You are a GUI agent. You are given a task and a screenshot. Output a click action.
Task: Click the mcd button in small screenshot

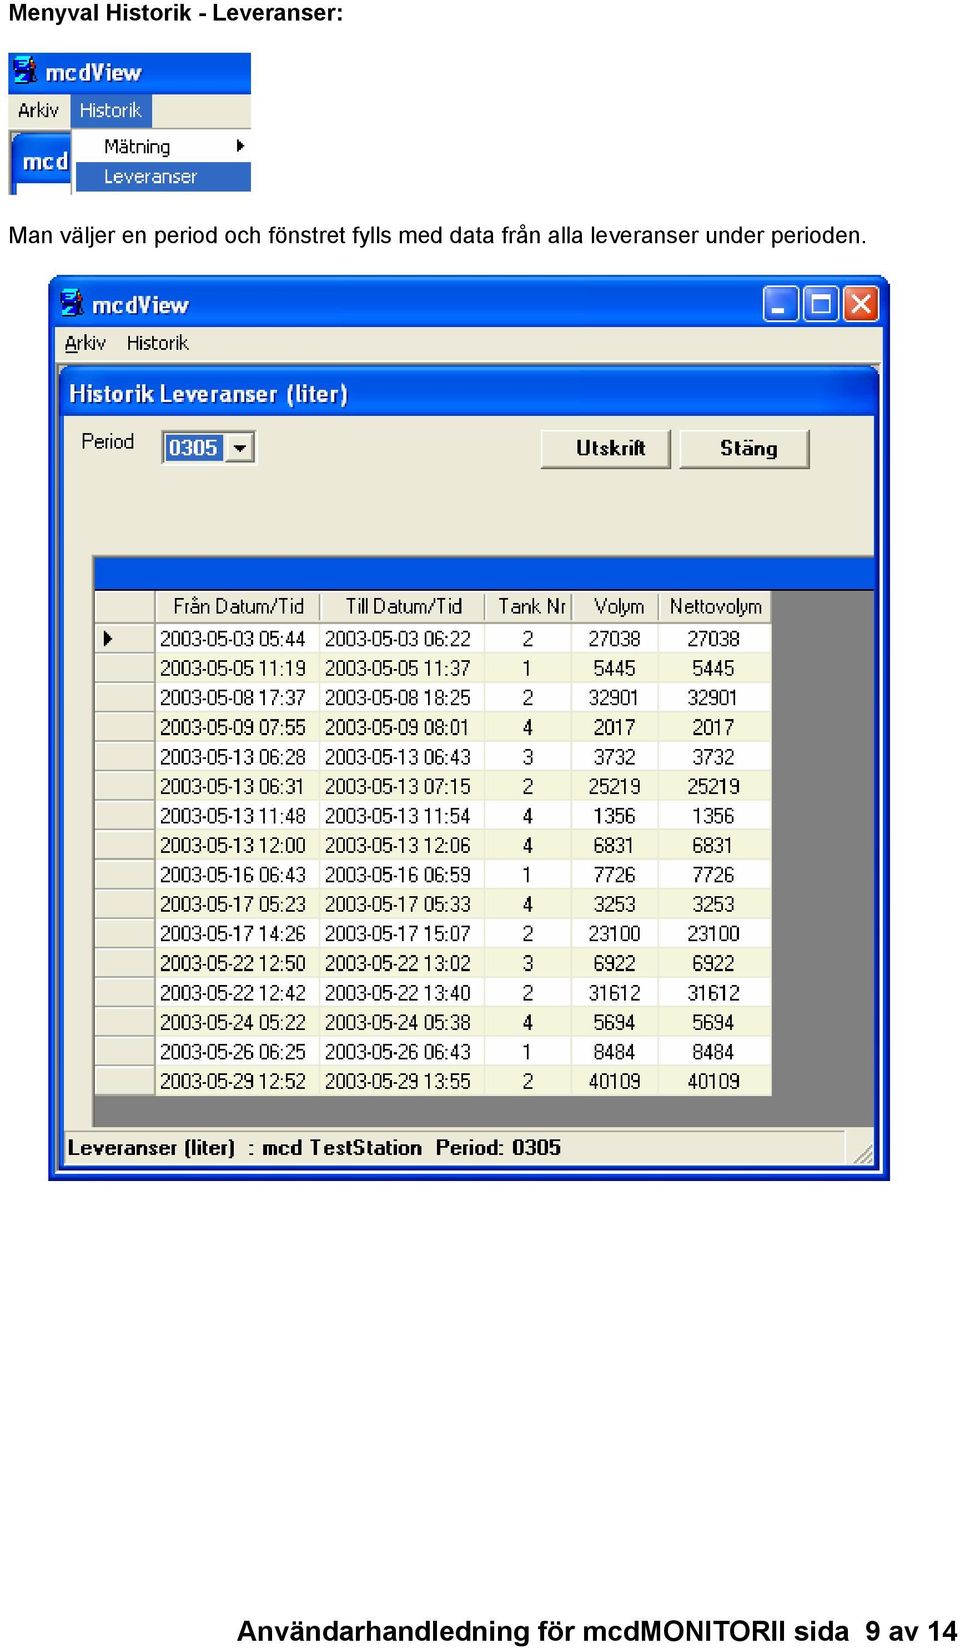pos(41,161)
